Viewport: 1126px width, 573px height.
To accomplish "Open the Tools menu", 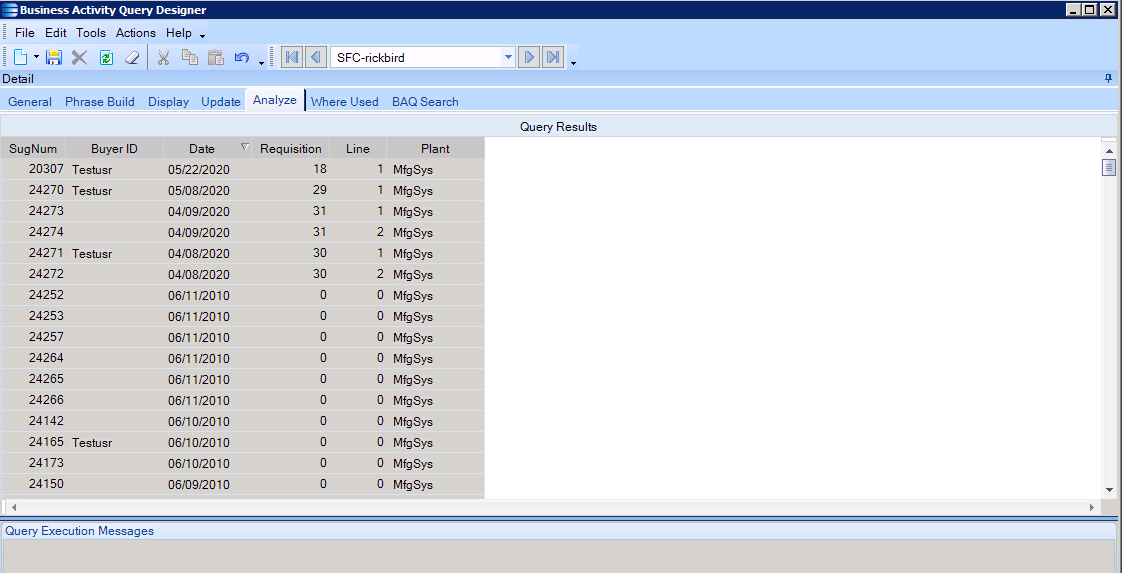I will (x=90, y=33).
